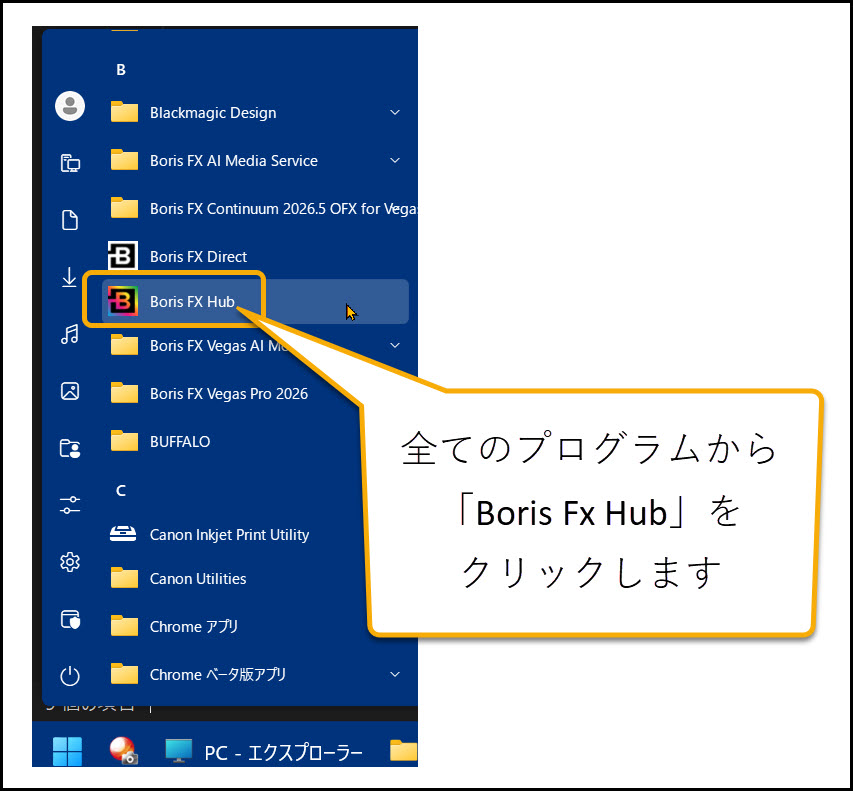This screenshot has width=853, height=791.
Task: Expand the Blackmagic Design folder chevron
Action: pos(395,112)
